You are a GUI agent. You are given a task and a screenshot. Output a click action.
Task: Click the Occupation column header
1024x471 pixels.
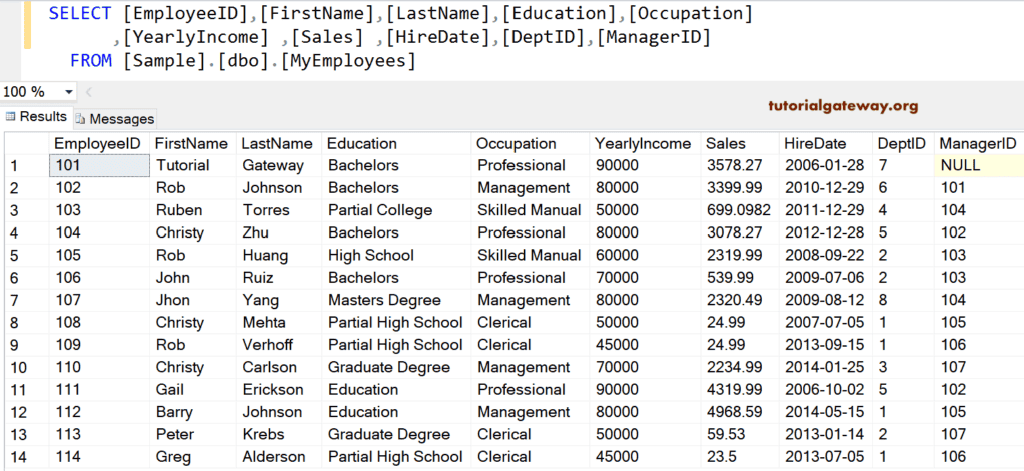click(530, 143)
